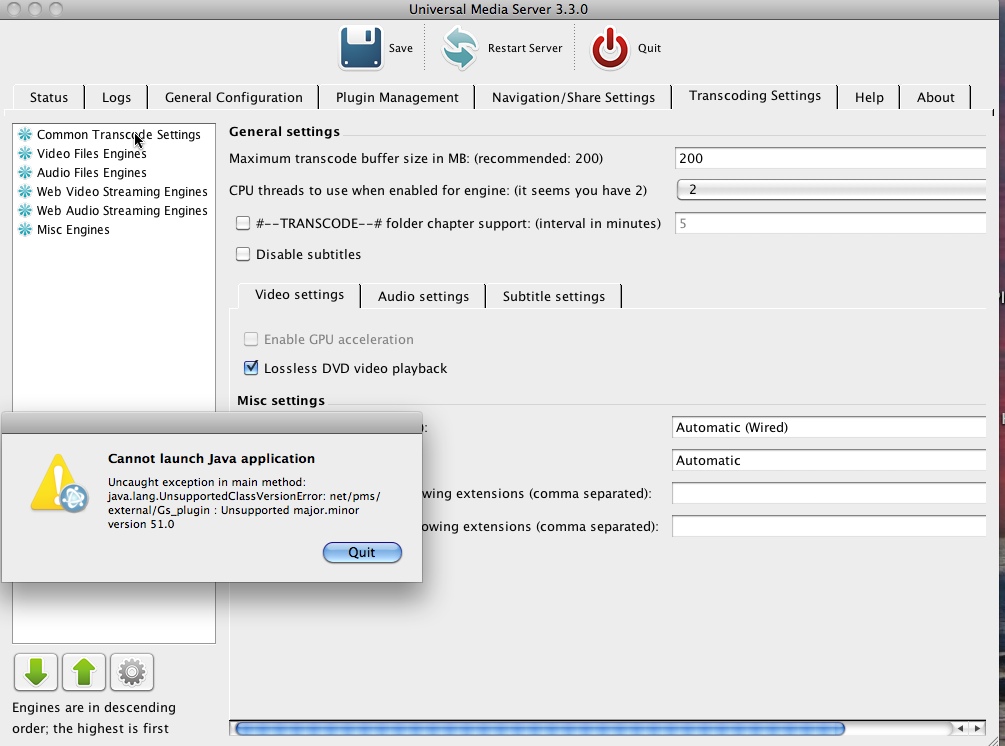
Task: Toggle the Disable subtitles checkbox
Action: click(243, 254)
